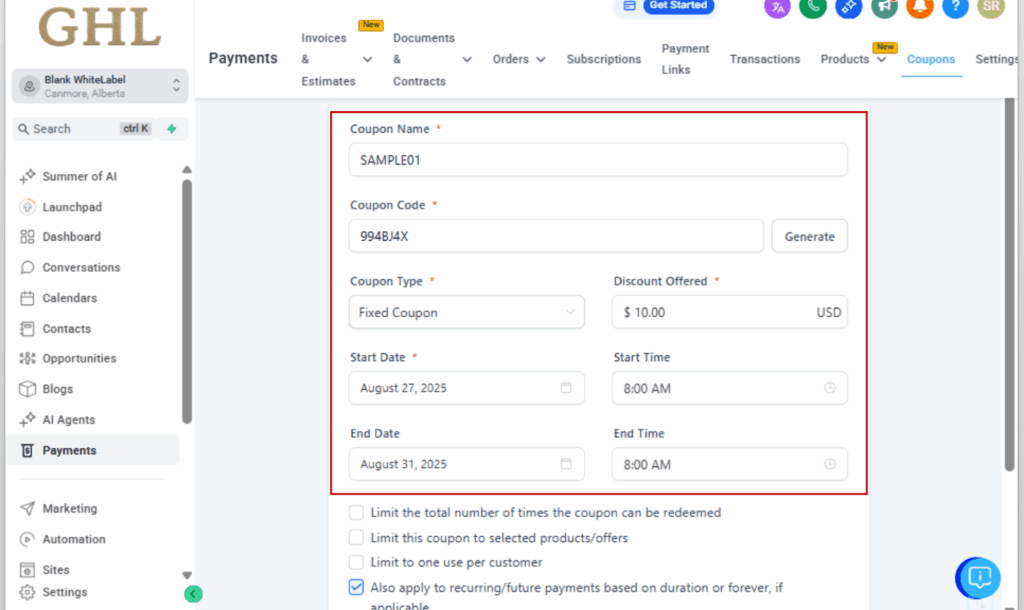Open the green phone dialer icon
Image resolution: width=1024 pixels, height=610 pixels.
pos(813,7)
